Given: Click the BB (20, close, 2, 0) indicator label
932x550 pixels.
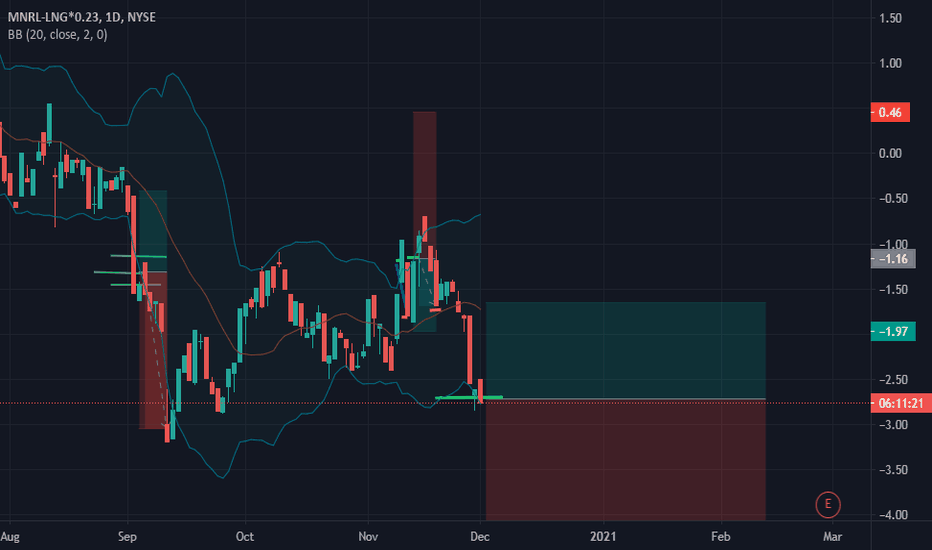Looking at the screenshot, I should click(x=58, y=34).
